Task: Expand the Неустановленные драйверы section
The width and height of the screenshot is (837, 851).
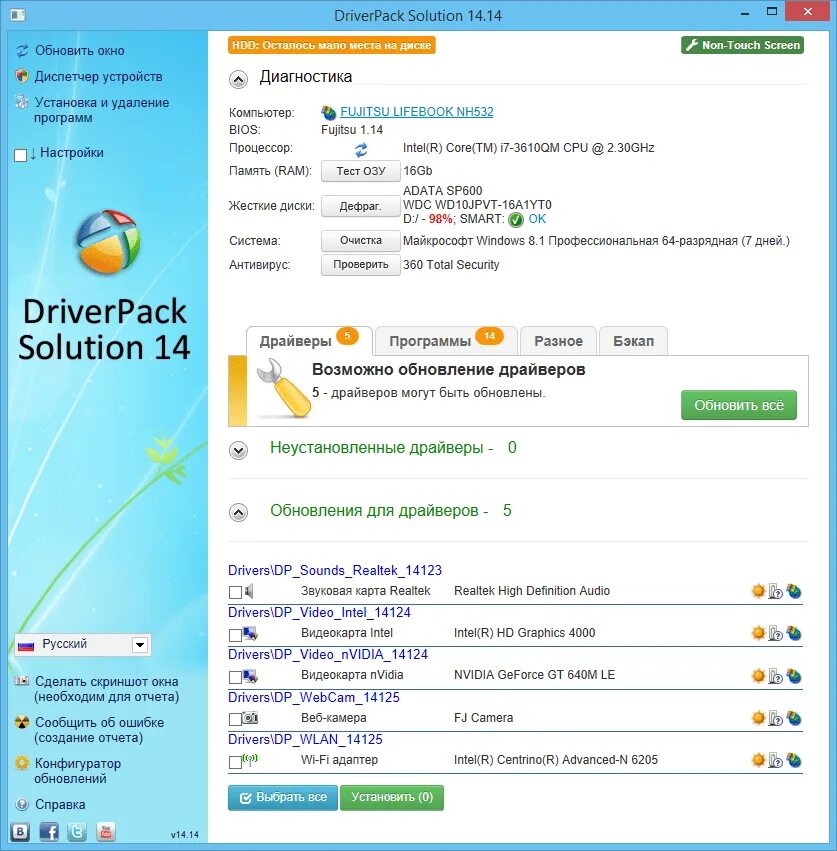Action: pyautogui.click(x=238, y=450)
